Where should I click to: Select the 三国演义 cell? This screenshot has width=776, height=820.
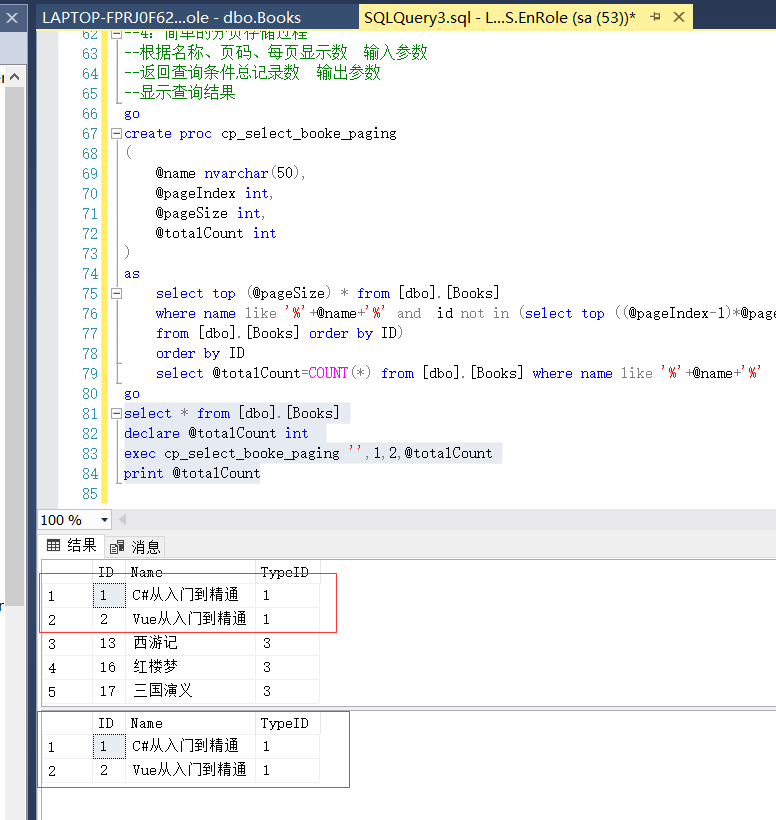190,691
